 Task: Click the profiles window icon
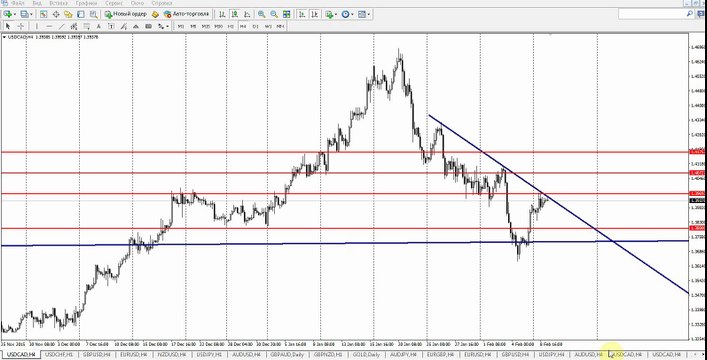[23, 14]
